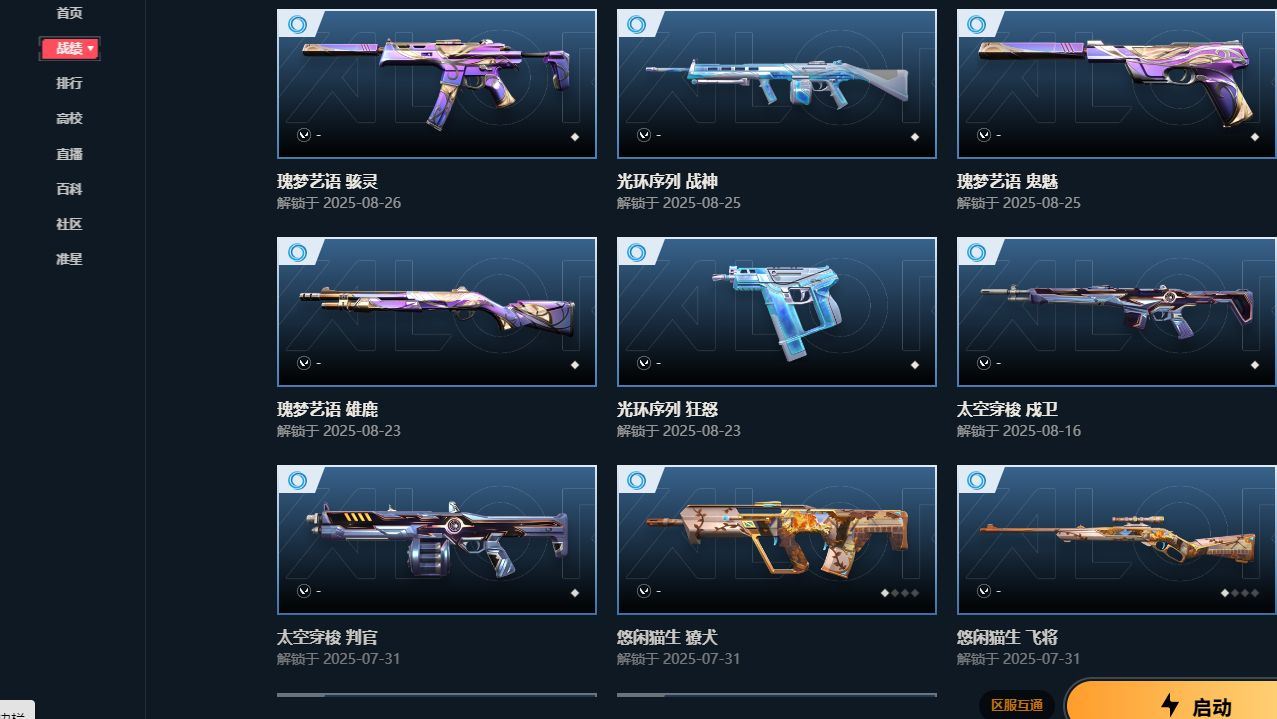1277x719 pixels.
Task: Open 太空穿梭 判官 weapon skin thumbnail
Action: [437, 540]
